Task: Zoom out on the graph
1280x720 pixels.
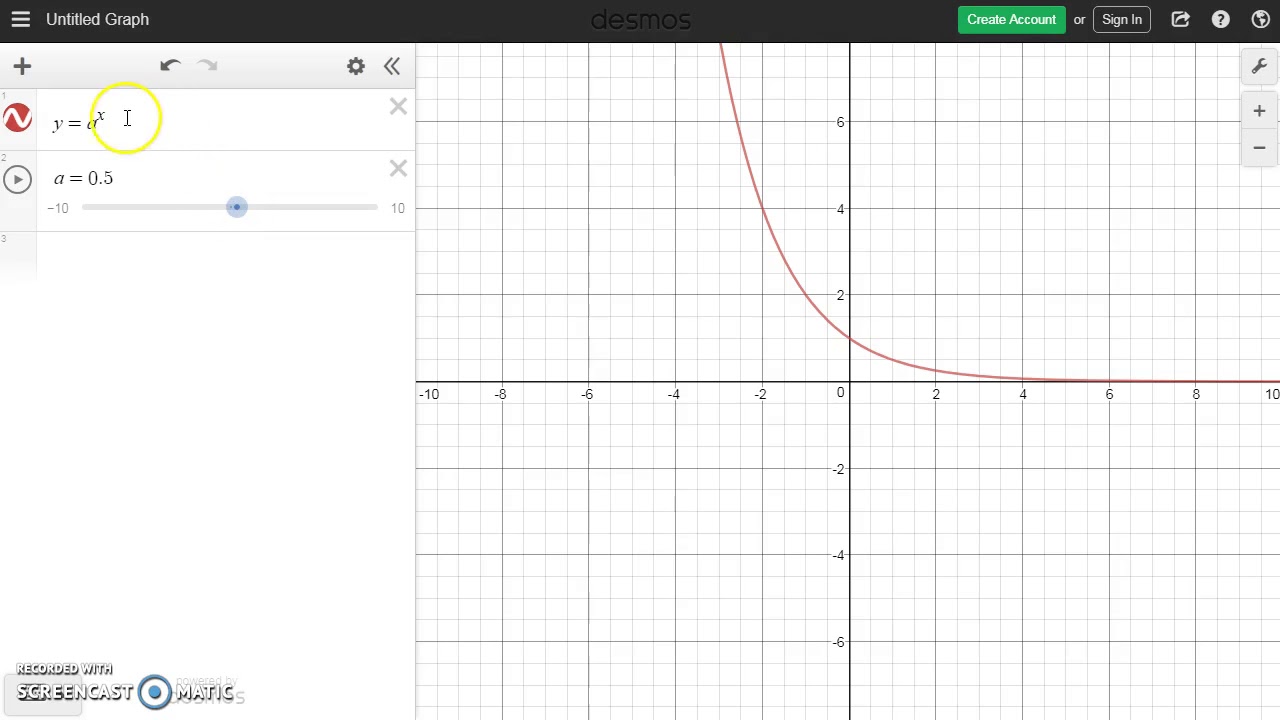Action: point(1259,147)
